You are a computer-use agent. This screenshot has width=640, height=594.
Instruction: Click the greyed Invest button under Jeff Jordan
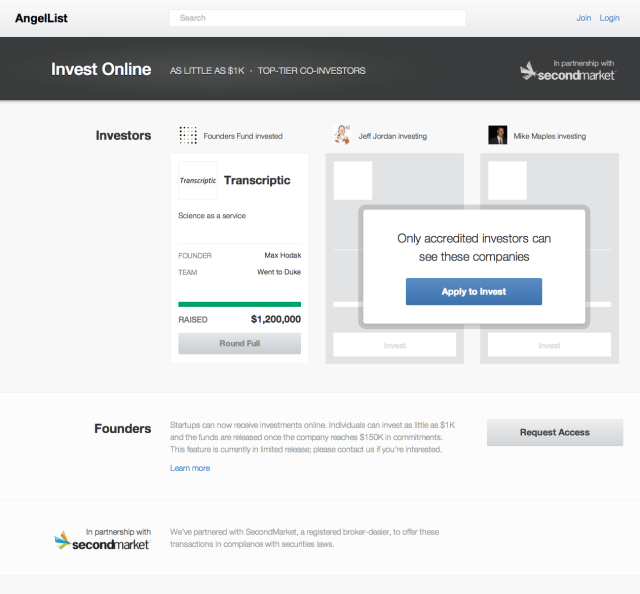[395, 345]
